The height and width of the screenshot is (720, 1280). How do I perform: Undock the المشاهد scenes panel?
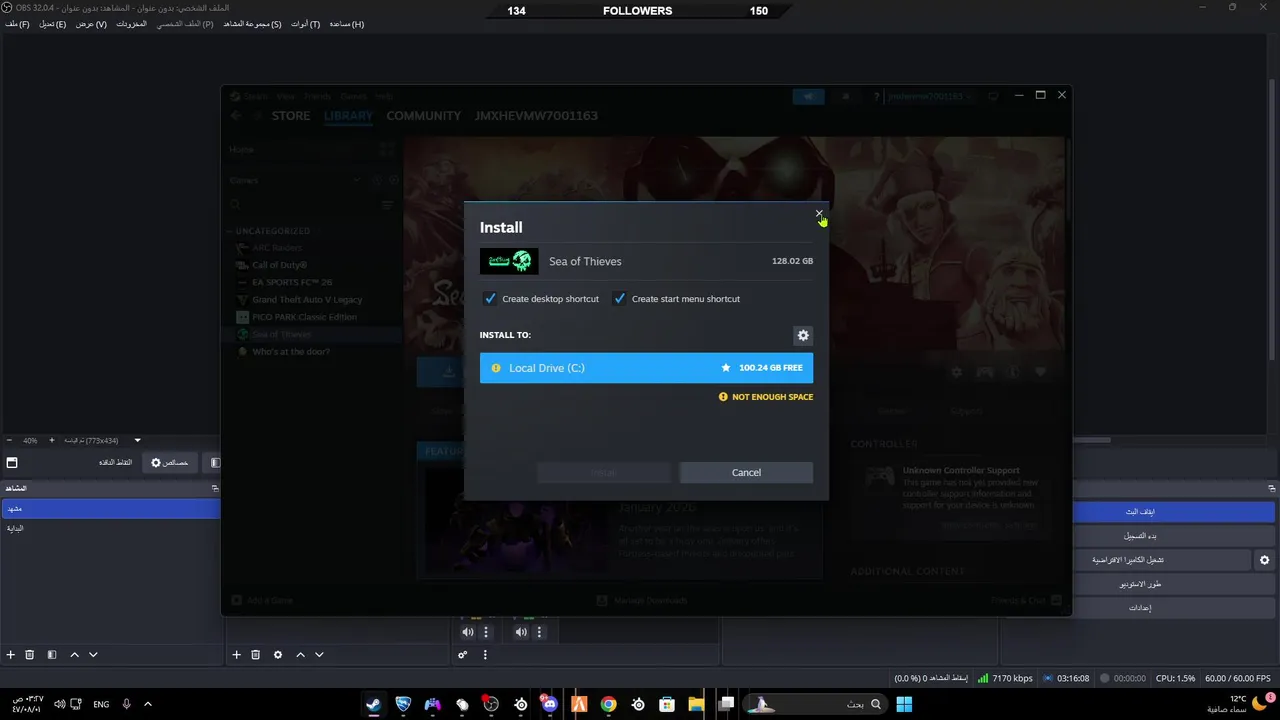pos(214,488)
